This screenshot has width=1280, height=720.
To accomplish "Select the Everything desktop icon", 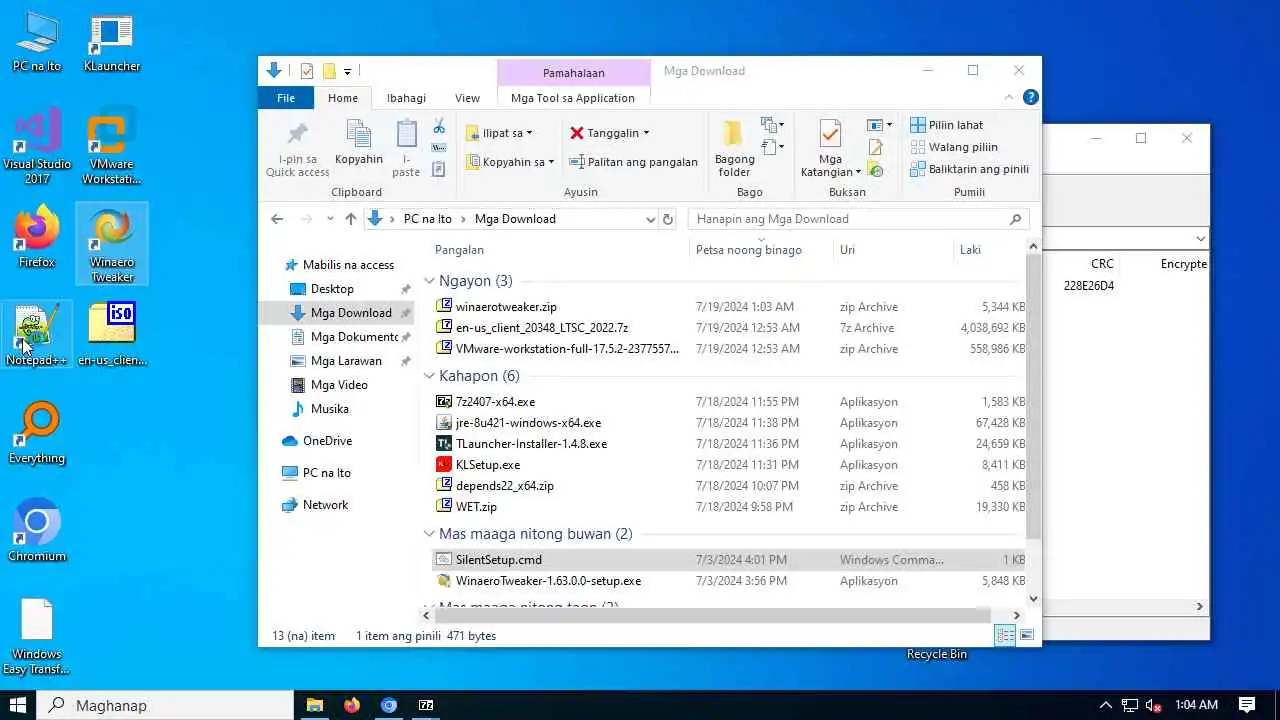I will [x=37, y=433].
